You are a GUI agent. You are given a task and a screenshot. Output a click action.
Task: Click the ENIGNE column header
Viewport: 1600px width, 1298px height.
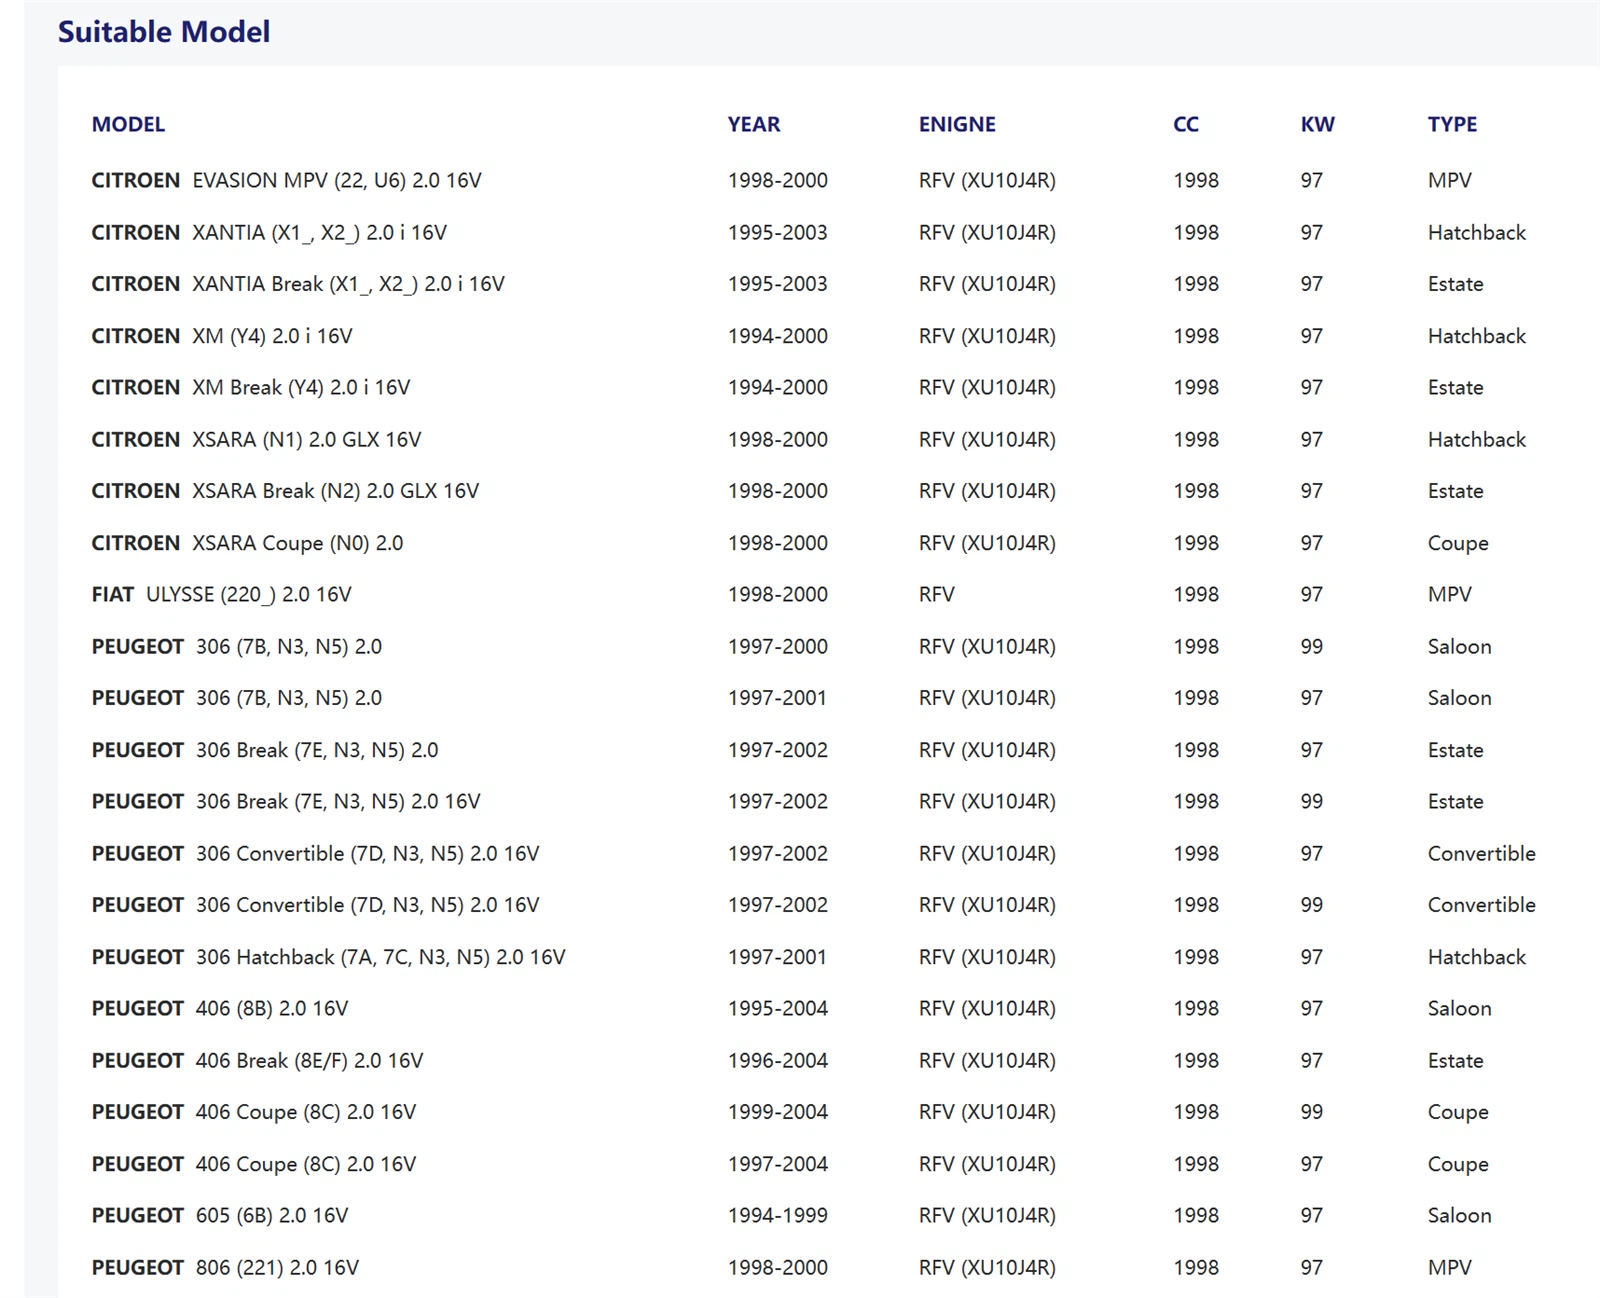click(x=957, y=124)
